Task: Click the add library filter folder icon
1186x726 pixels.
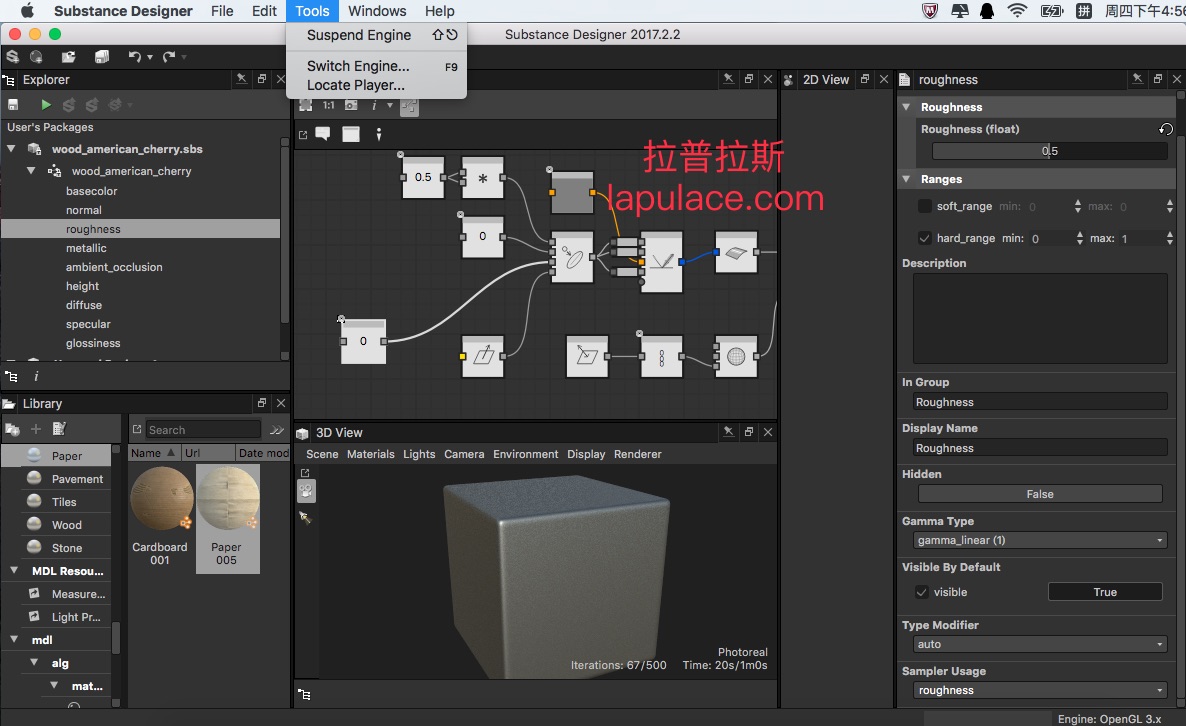Action: [12, 430]
